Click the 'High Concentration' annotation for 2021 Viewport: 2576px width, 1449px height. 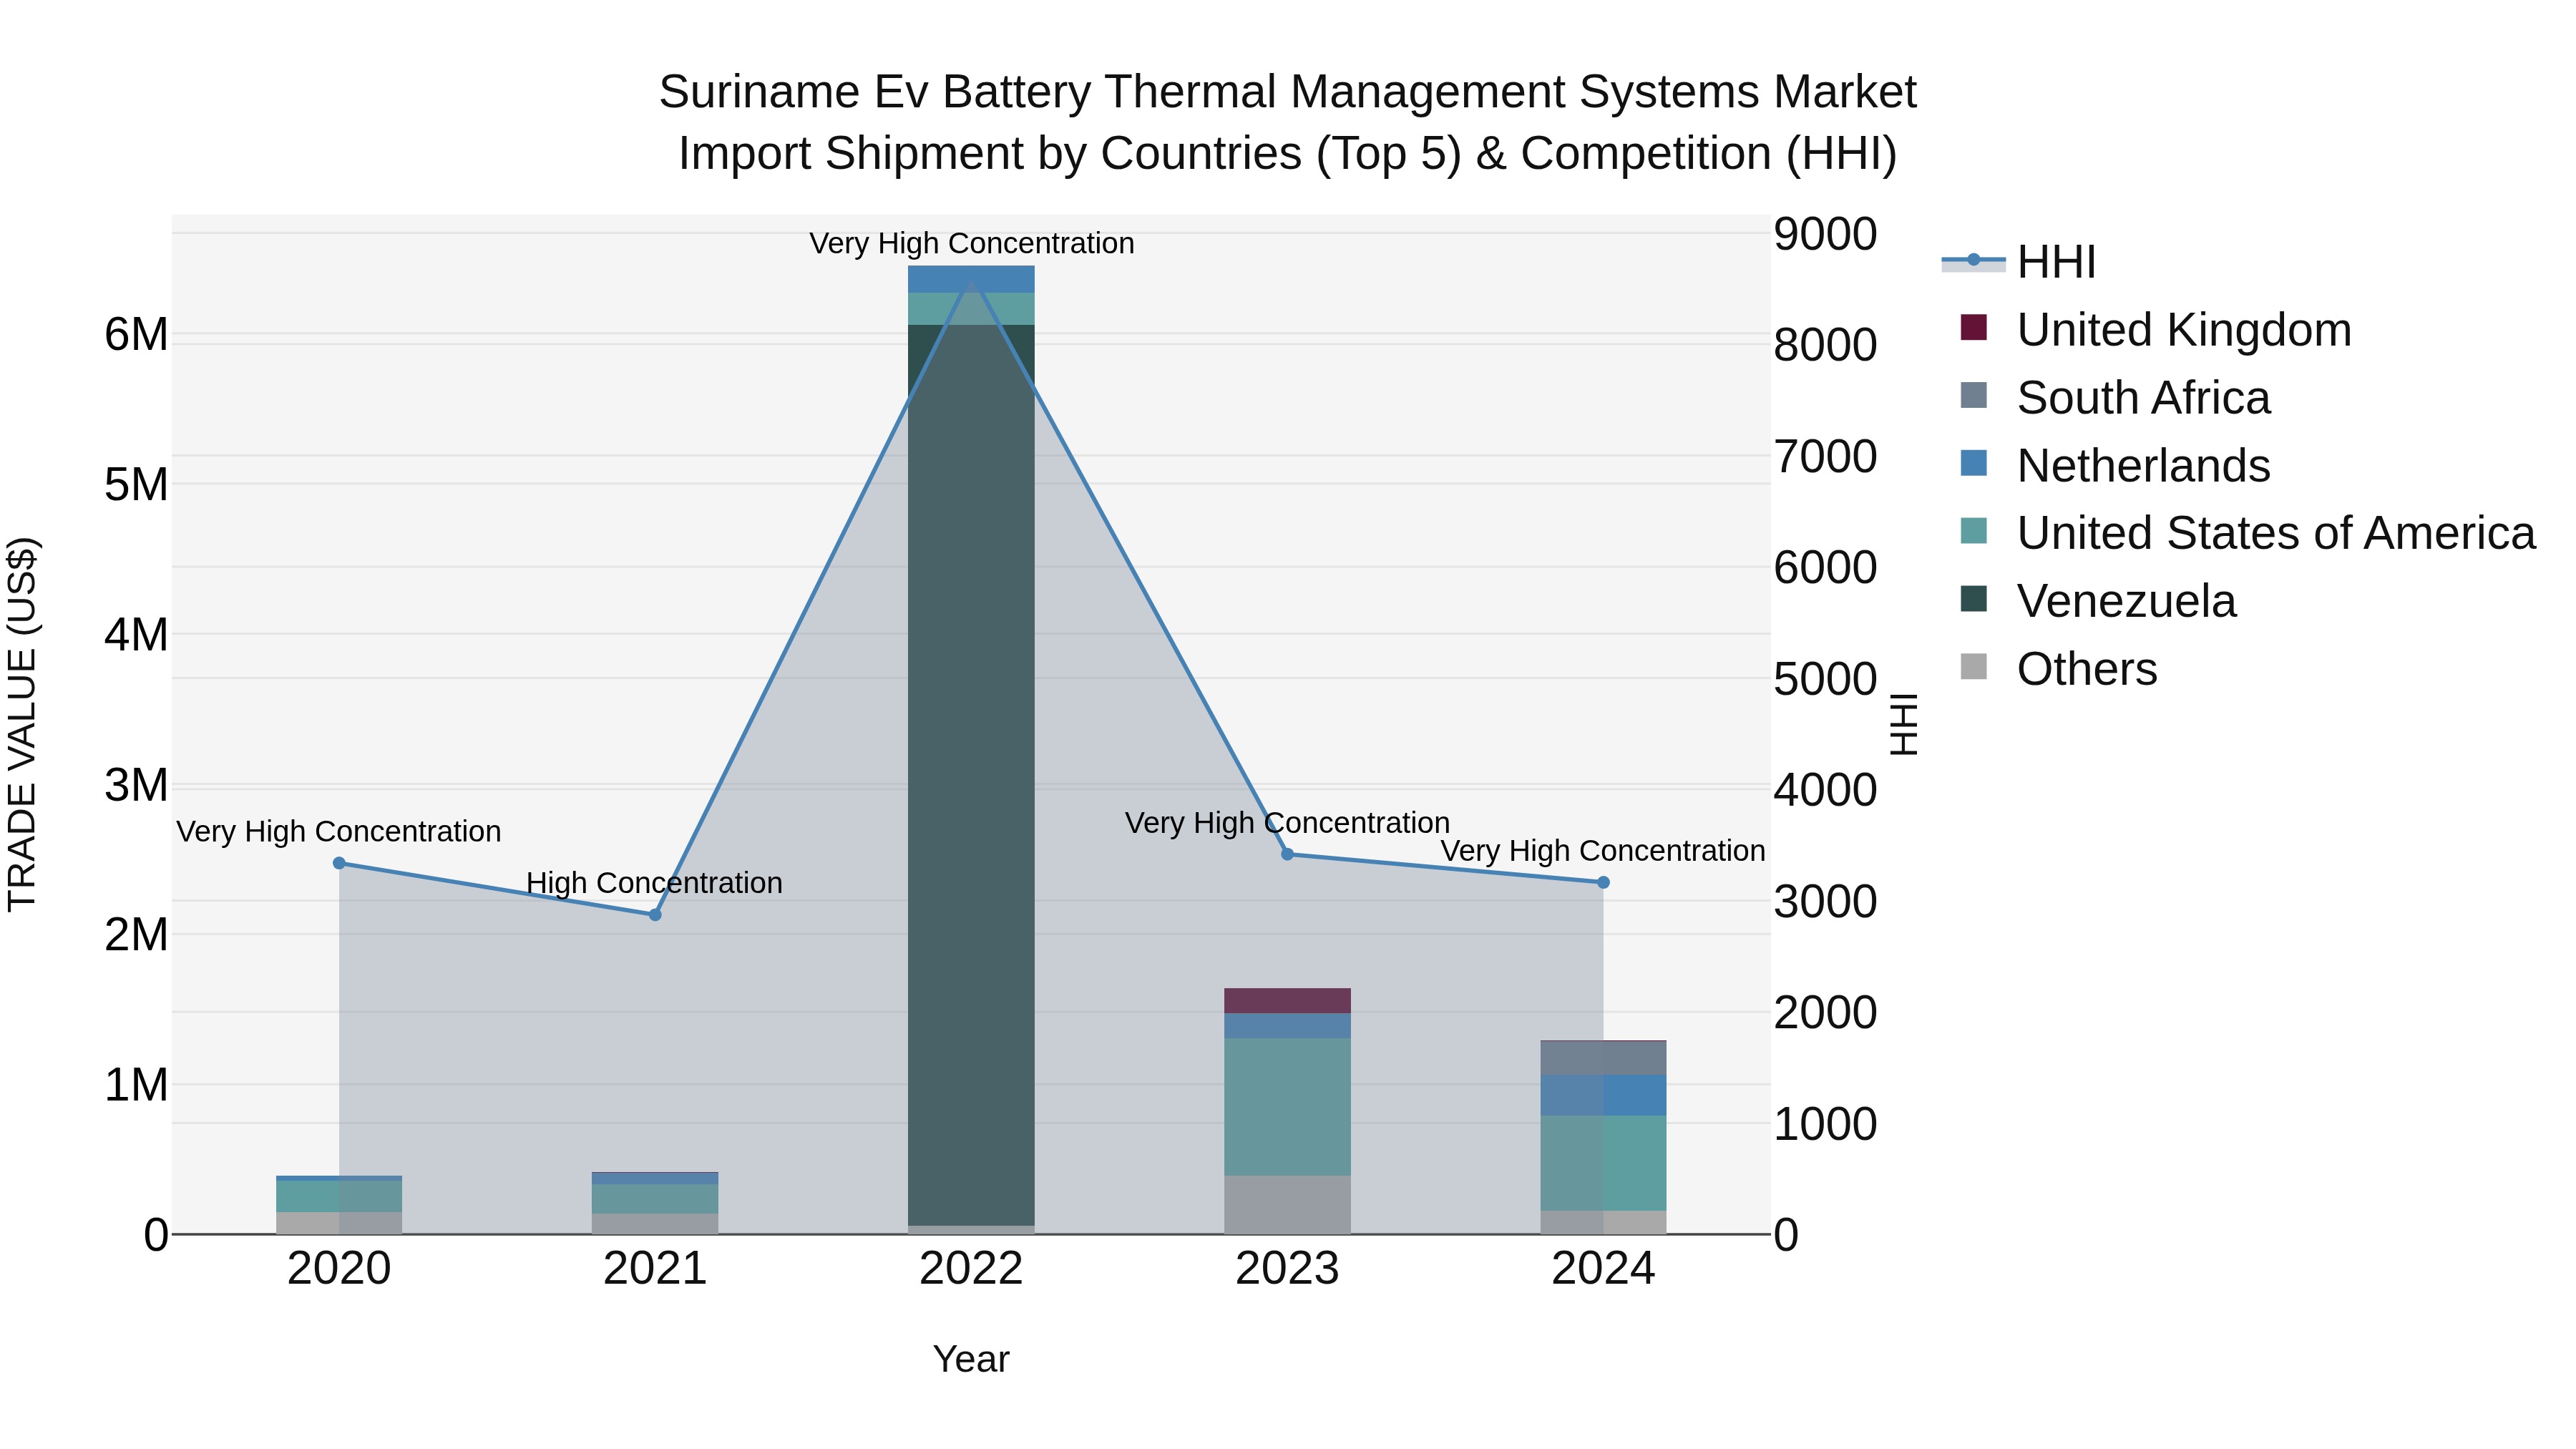[x=655, y=883]
